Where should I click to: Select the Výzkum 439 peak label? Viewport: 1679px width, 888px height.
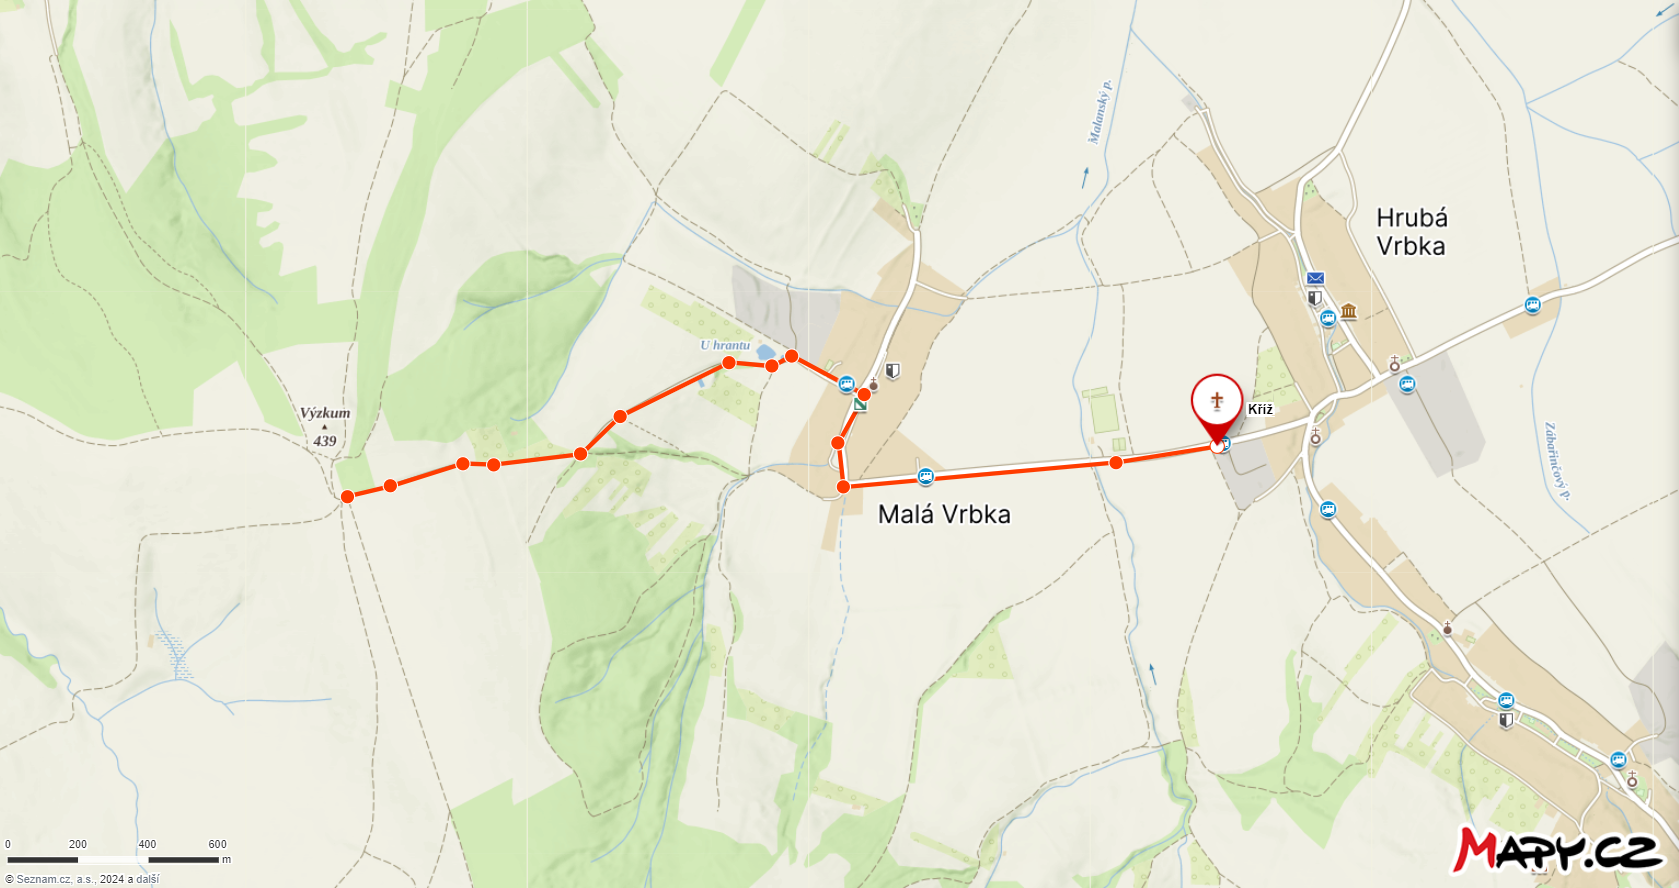click(x=325, y=426)
